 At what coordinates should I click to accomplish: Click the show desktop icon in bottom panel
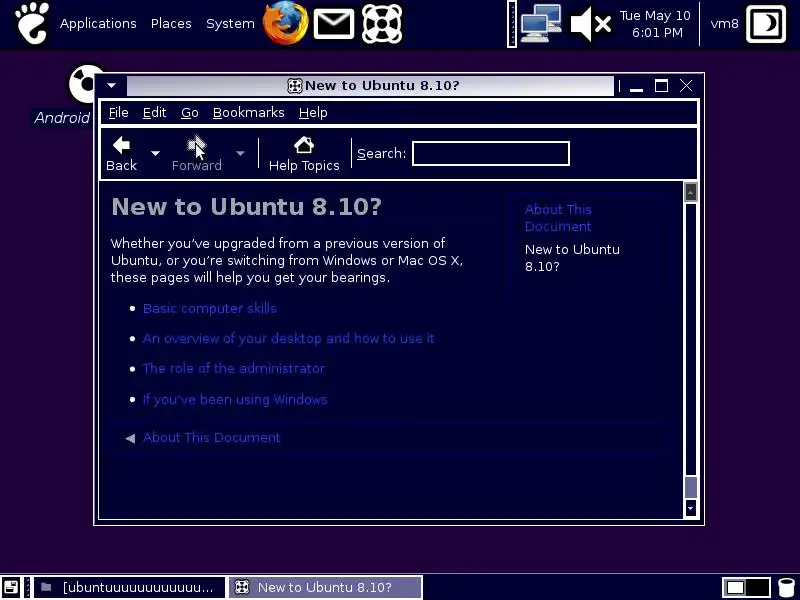(x=11, y=587)
